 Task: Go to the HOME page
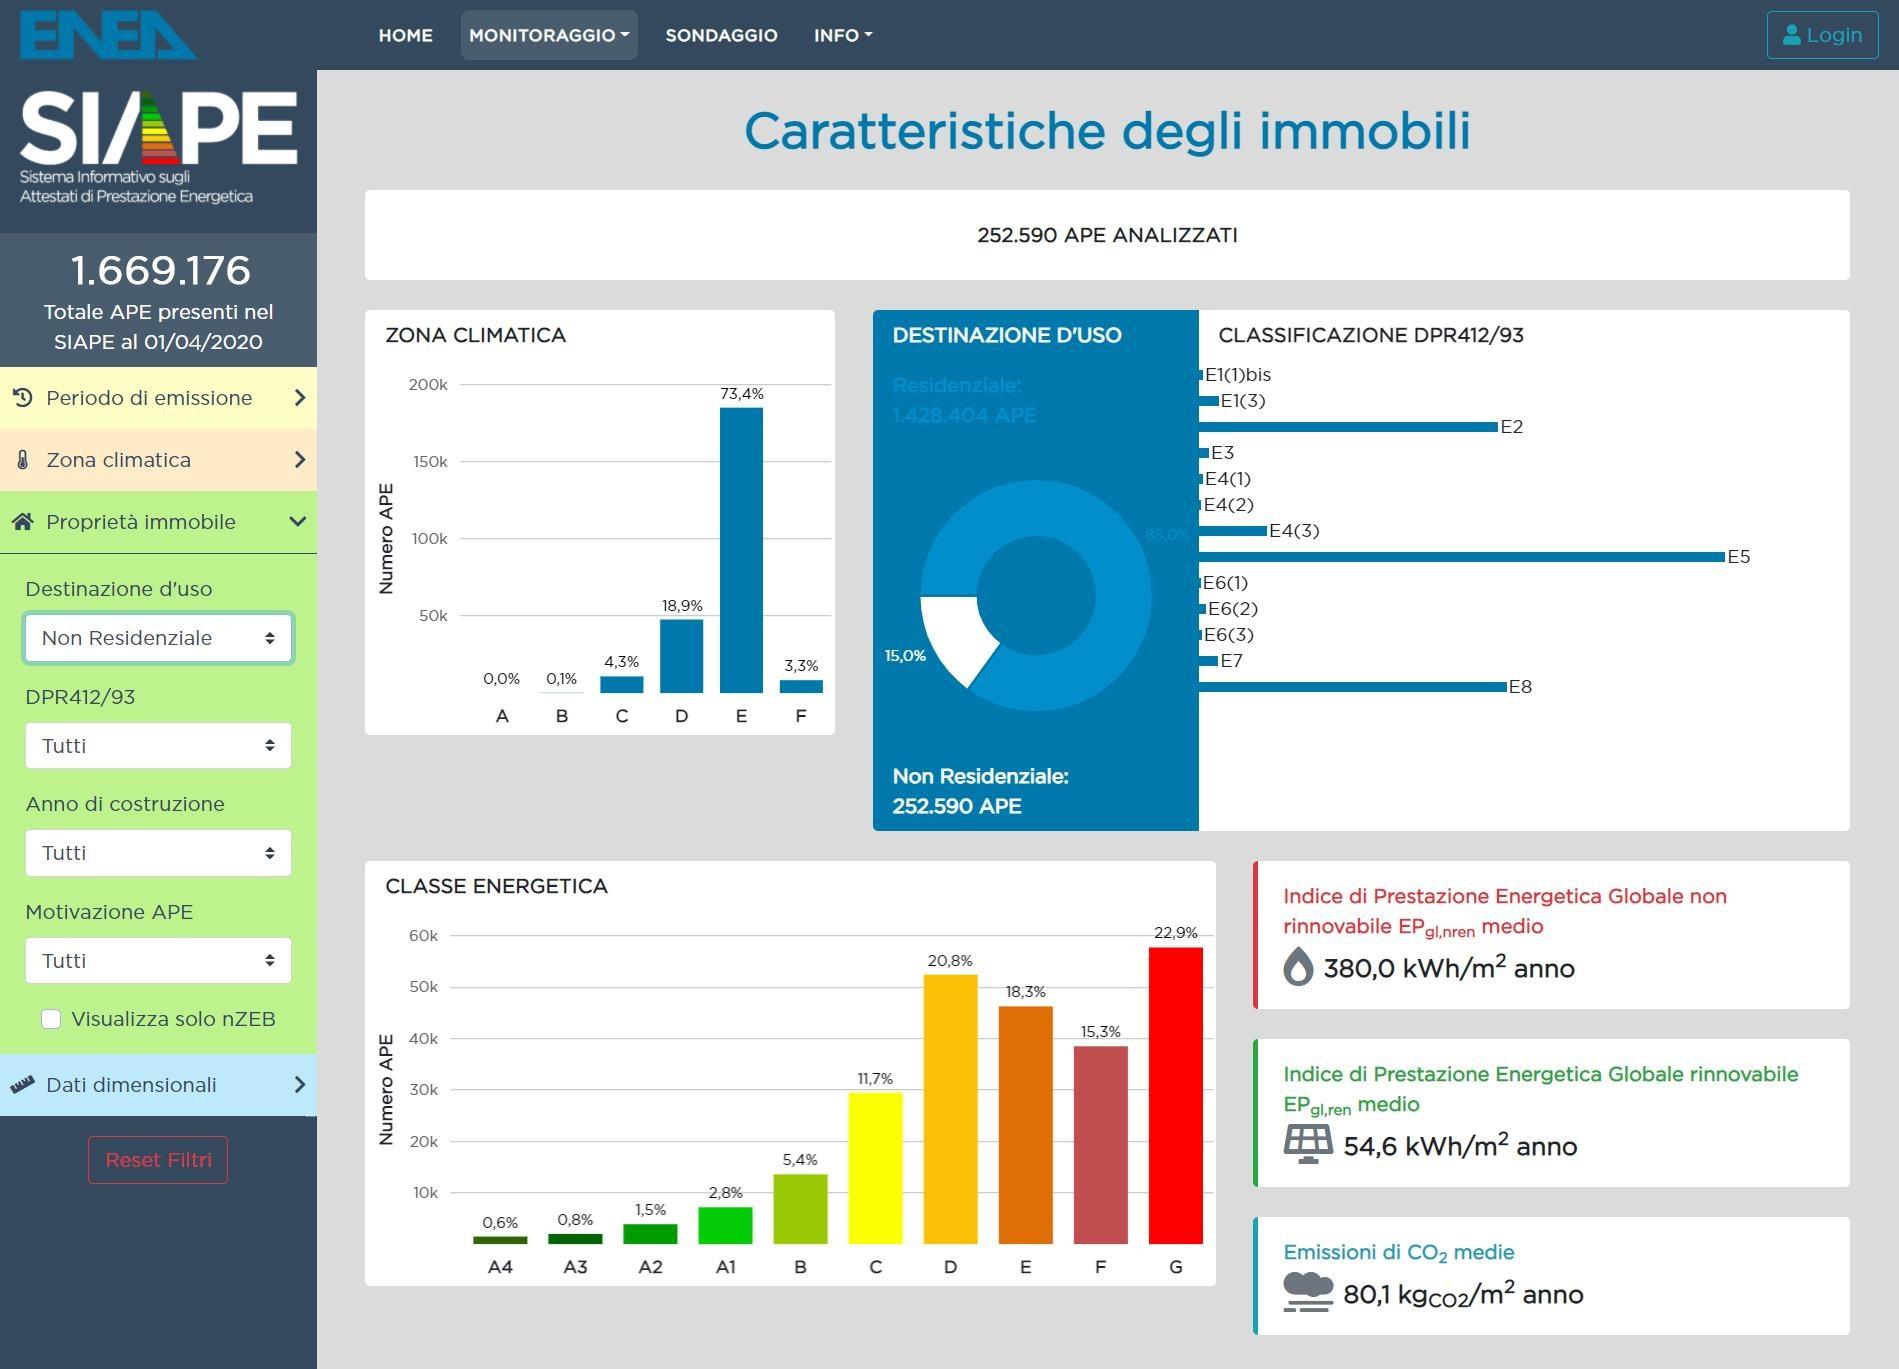[x=405, y=35]
